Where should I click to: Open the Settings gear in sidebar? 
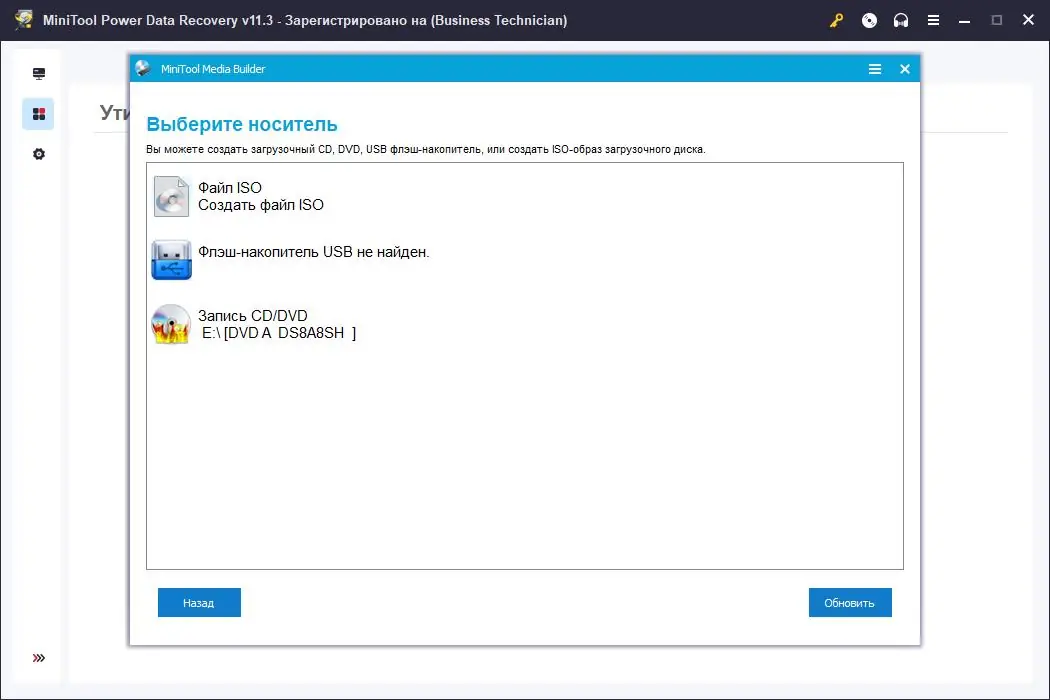click(x=39, y=154)
